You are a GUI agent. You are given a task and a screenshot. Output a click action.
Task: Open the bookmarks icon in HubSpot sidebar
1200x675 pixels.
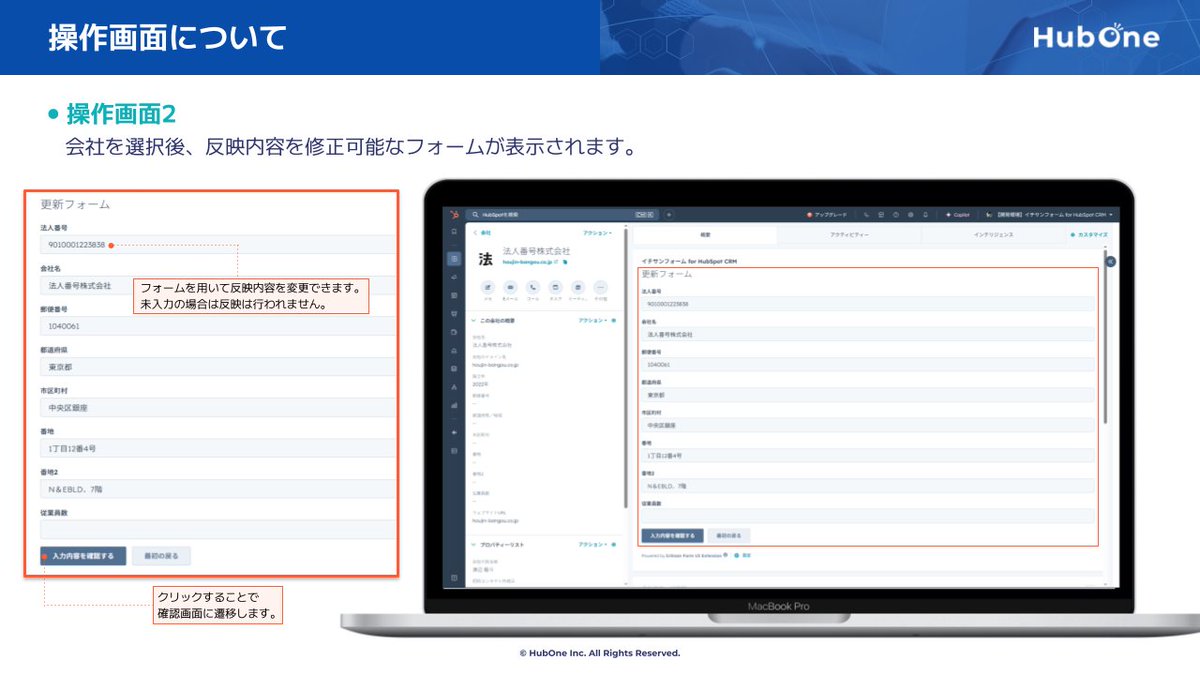click(454, 231)
